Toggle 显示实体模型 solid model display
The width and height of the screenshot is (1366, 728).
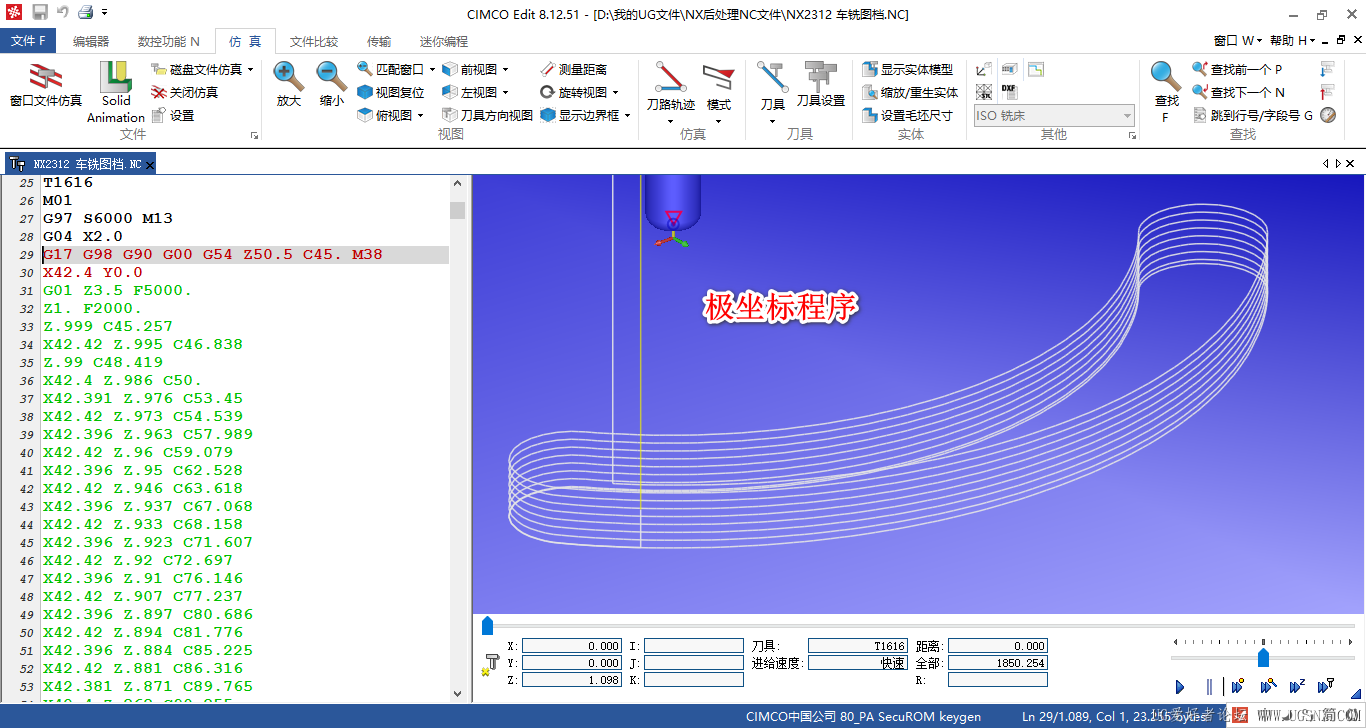point(907,69)
